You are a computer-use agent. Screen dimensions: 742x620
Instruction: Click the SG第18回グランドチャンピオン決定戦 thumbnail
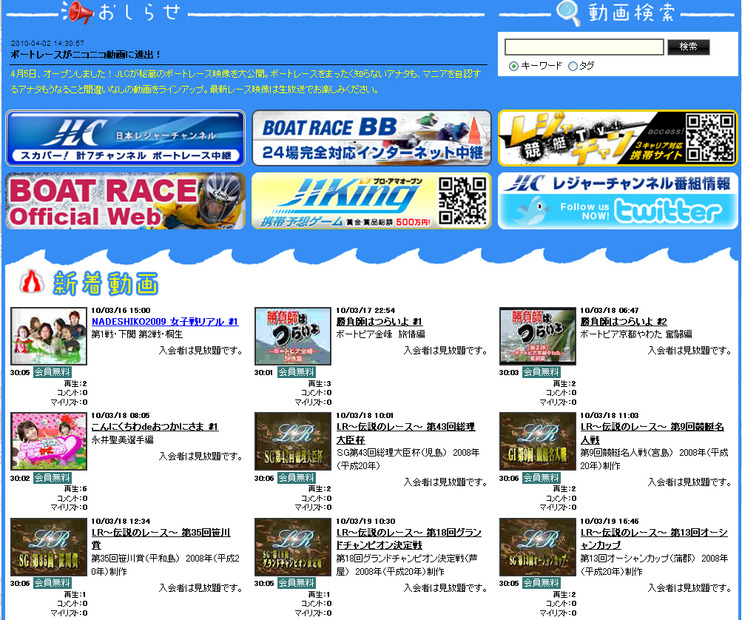(293, 547)
